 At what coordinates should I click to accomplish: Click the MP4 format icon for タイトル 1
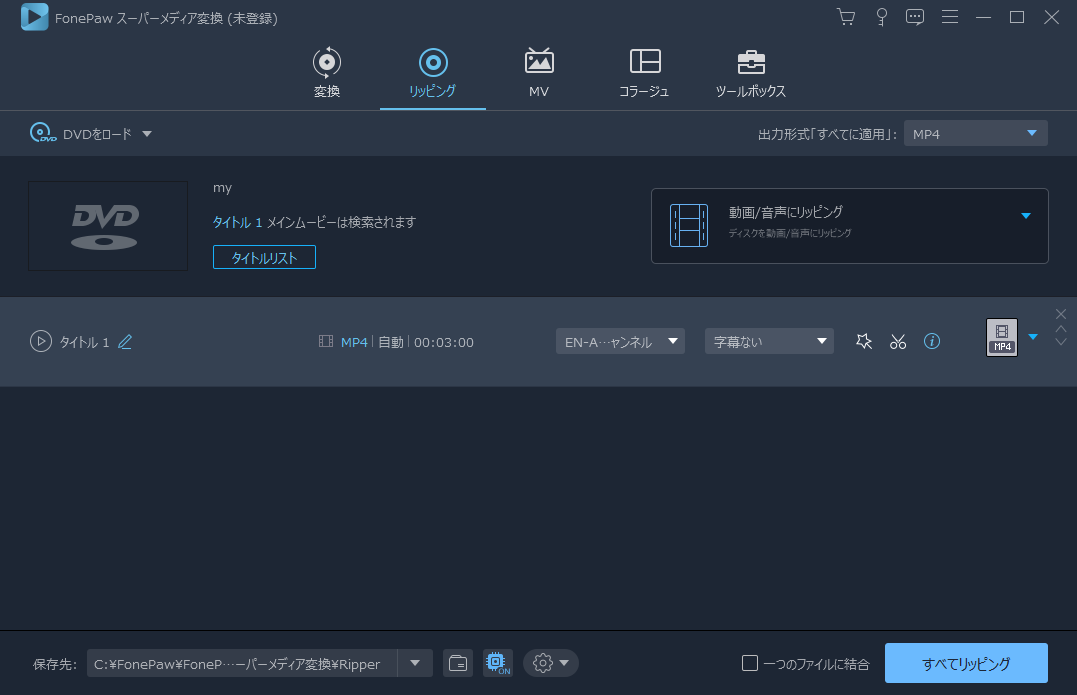pyautogui.click(x=1002, y=337)
